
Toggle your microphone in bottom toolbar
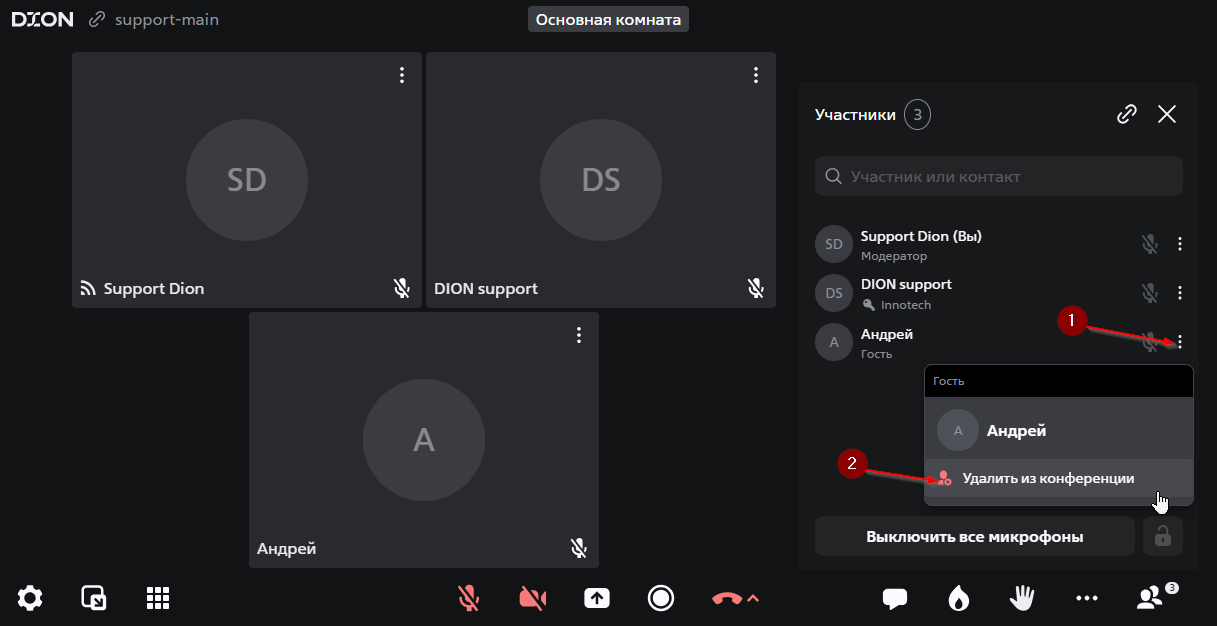pyautogui.click(x=468, y=598)
